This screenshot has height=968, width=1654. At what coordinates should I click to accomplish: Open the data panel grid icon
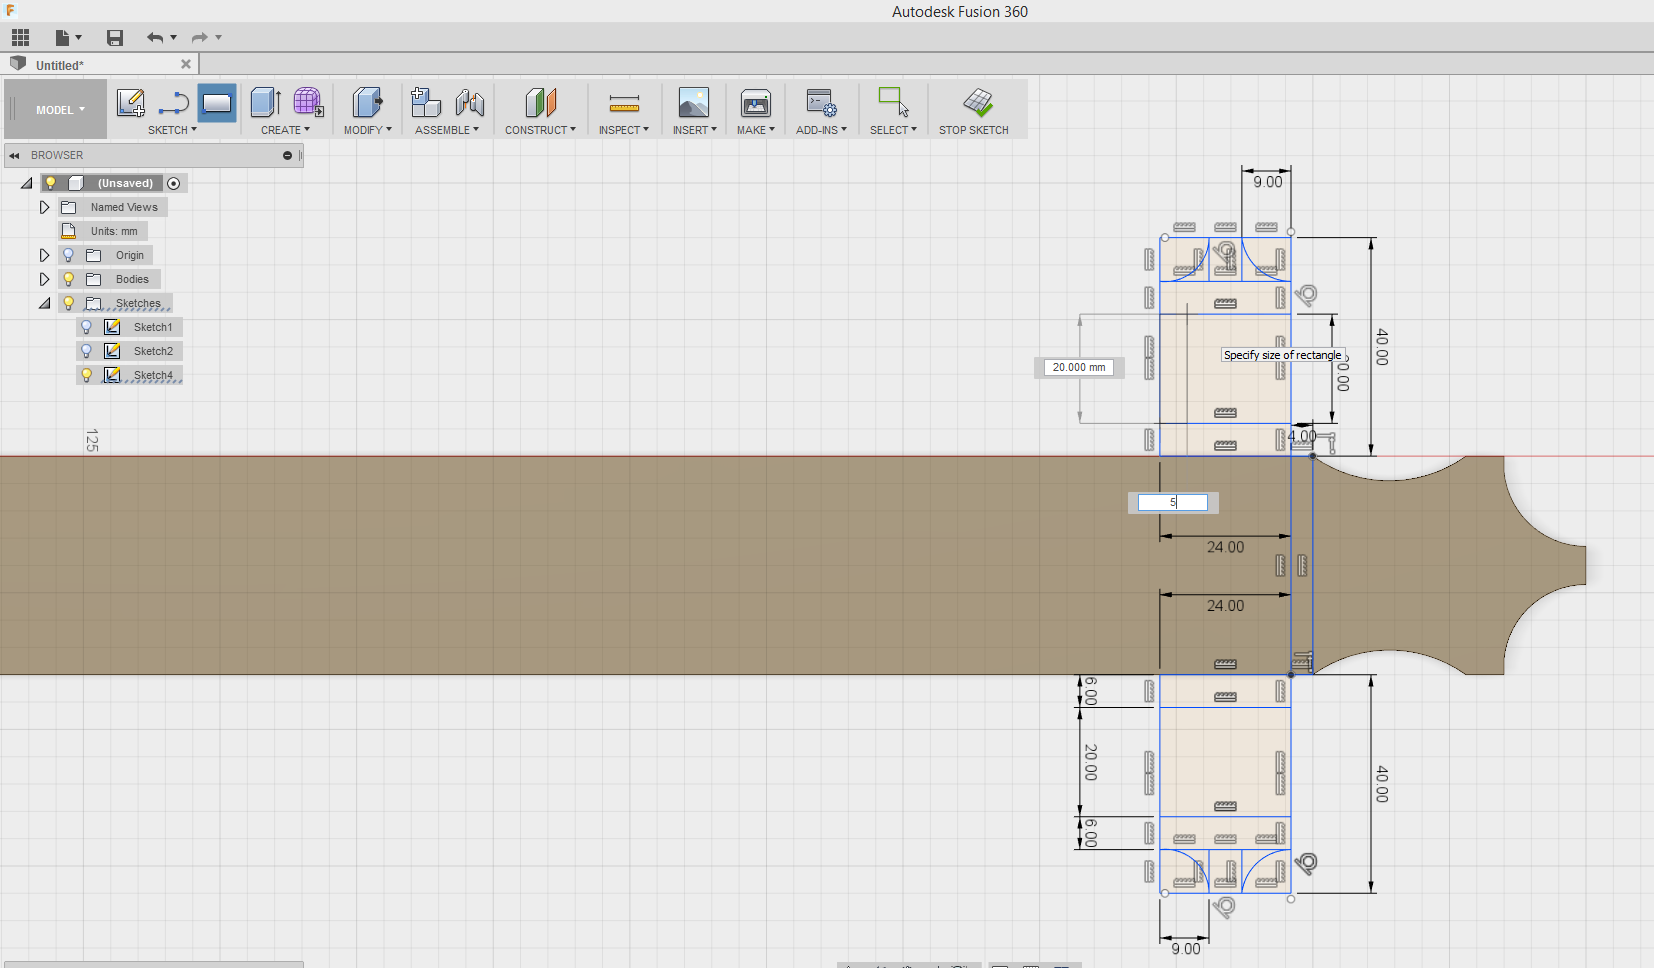(20, 38)
